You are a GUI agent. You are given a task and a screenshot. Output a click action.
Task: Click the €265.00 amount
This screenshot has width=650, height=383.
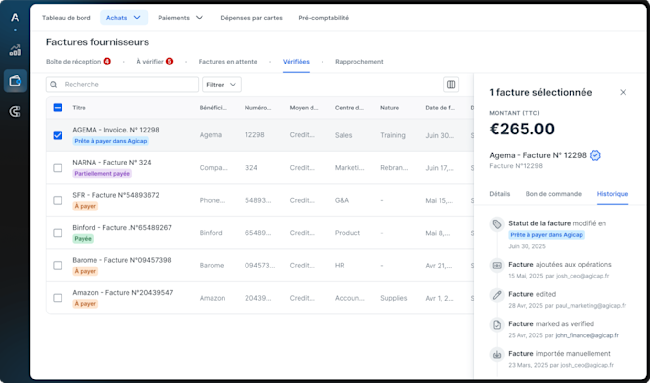coord(522,129)
